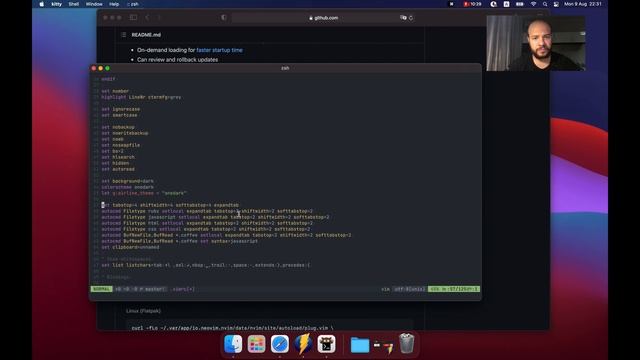Click the 'autocmd Filetype css' line
The width and height of the screenshot is (640, 360).
point(206,229)
